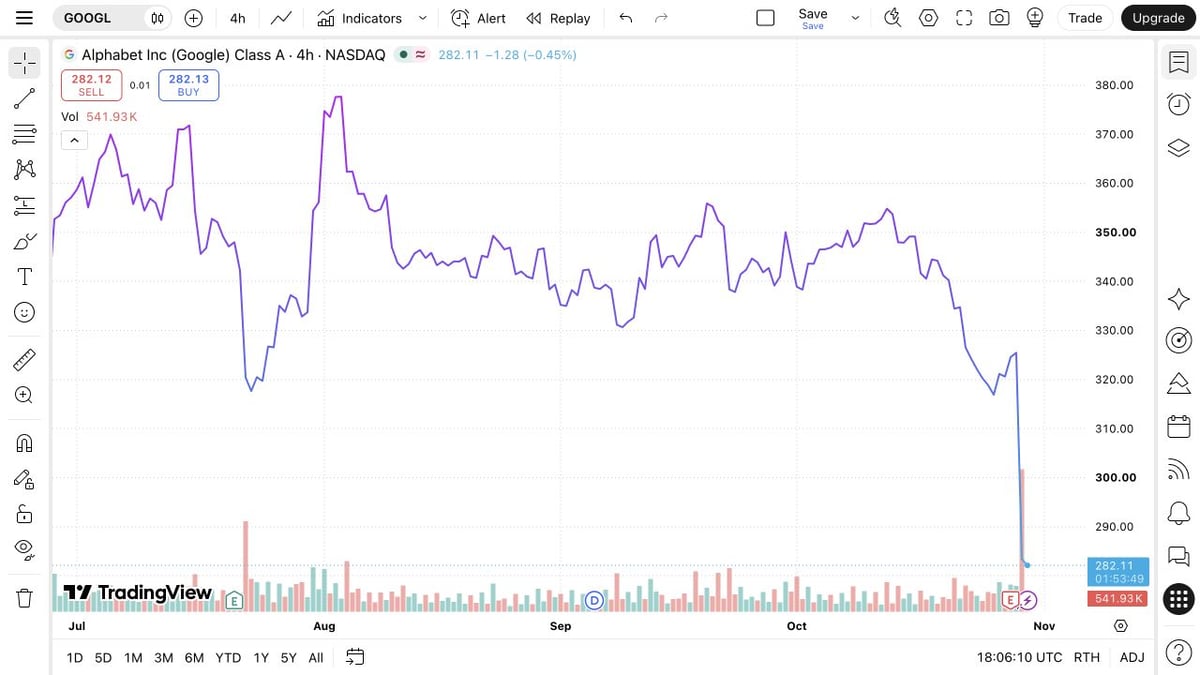The width and height of the screenshot is (1200, 675).
Task: Select the All date range
Action: point(316,657)
